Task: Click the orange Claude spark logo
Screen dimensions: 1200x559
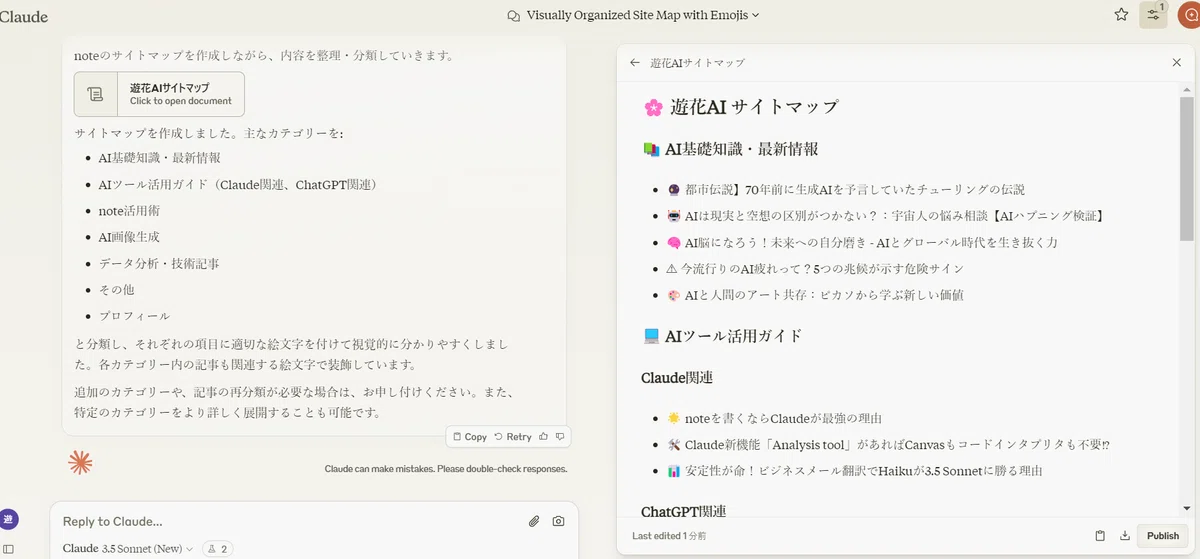Action: click(80, 462)
